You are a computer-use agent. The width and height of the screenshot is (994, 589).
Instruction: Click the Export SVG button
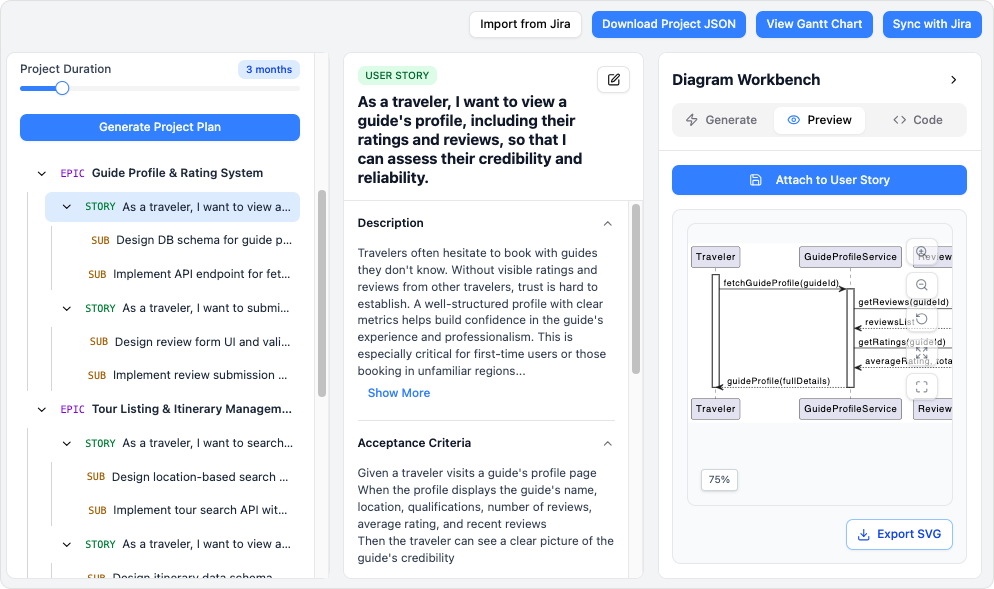(x=899, y=534)
